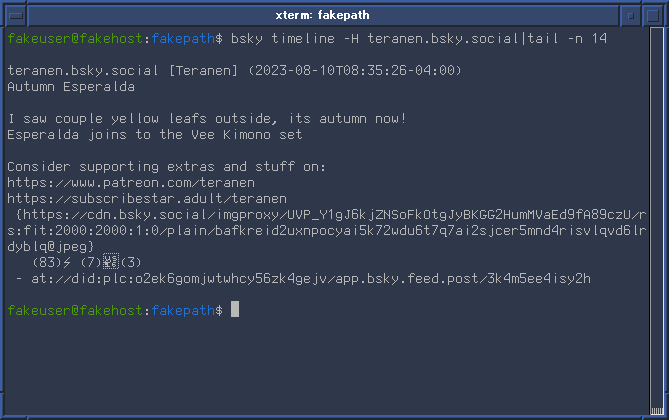This screenshot has height=420, width=669.
Task: Open the window menu button in title bar
Action: pyautogui.click(x=16, y=16)
